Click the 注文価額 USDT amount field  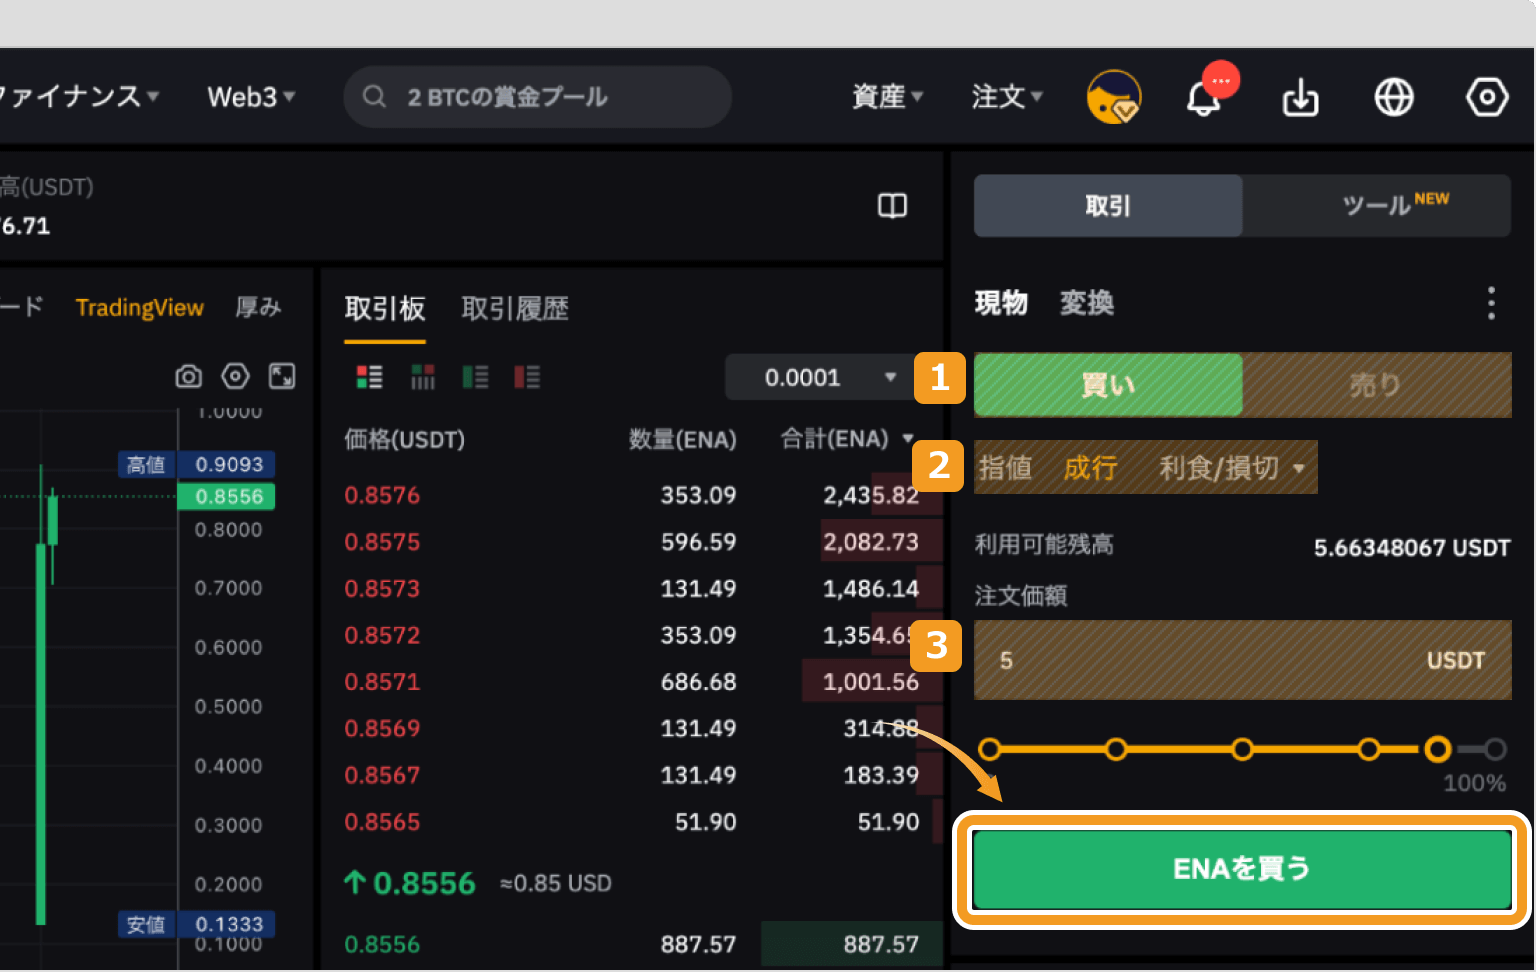click(1242, 660)
